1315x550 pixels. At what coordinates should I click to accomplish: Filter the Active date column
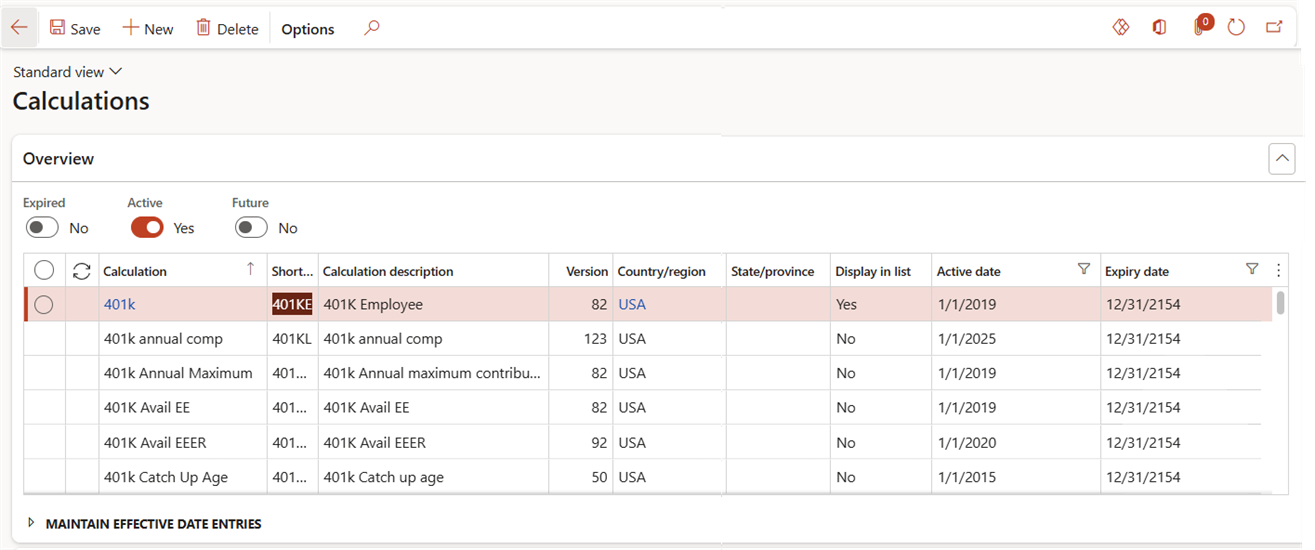(1083, 269)
